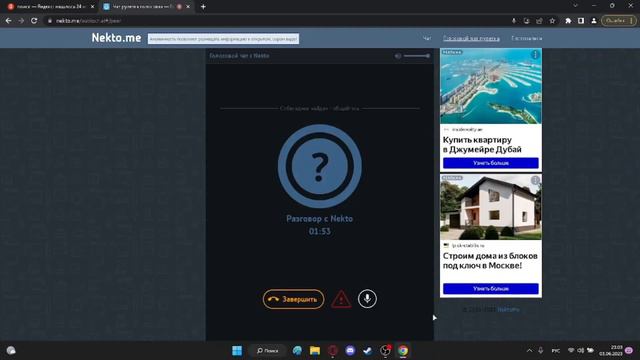
Task: Open the rightmost header menu item
Action: 527,38
